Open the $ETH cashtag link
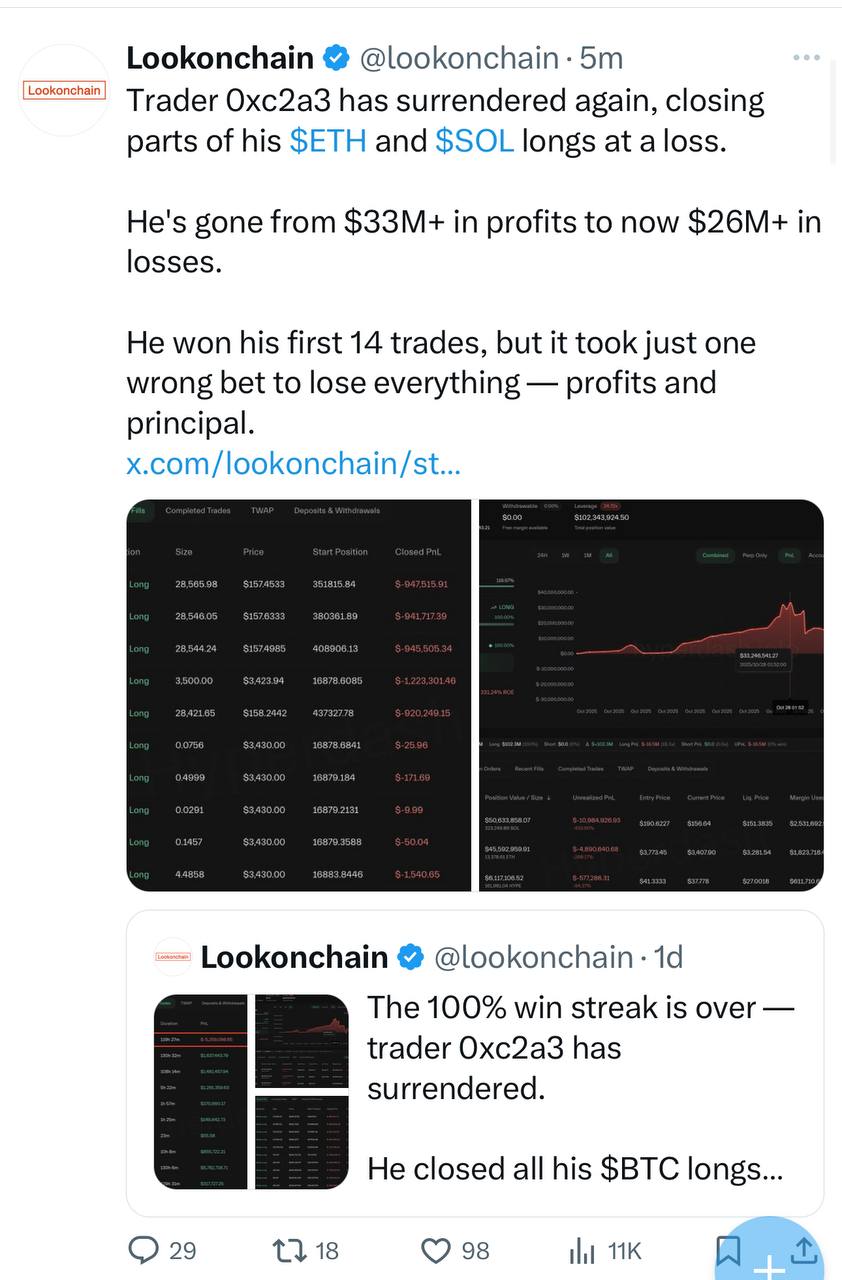 coord(328,141)
